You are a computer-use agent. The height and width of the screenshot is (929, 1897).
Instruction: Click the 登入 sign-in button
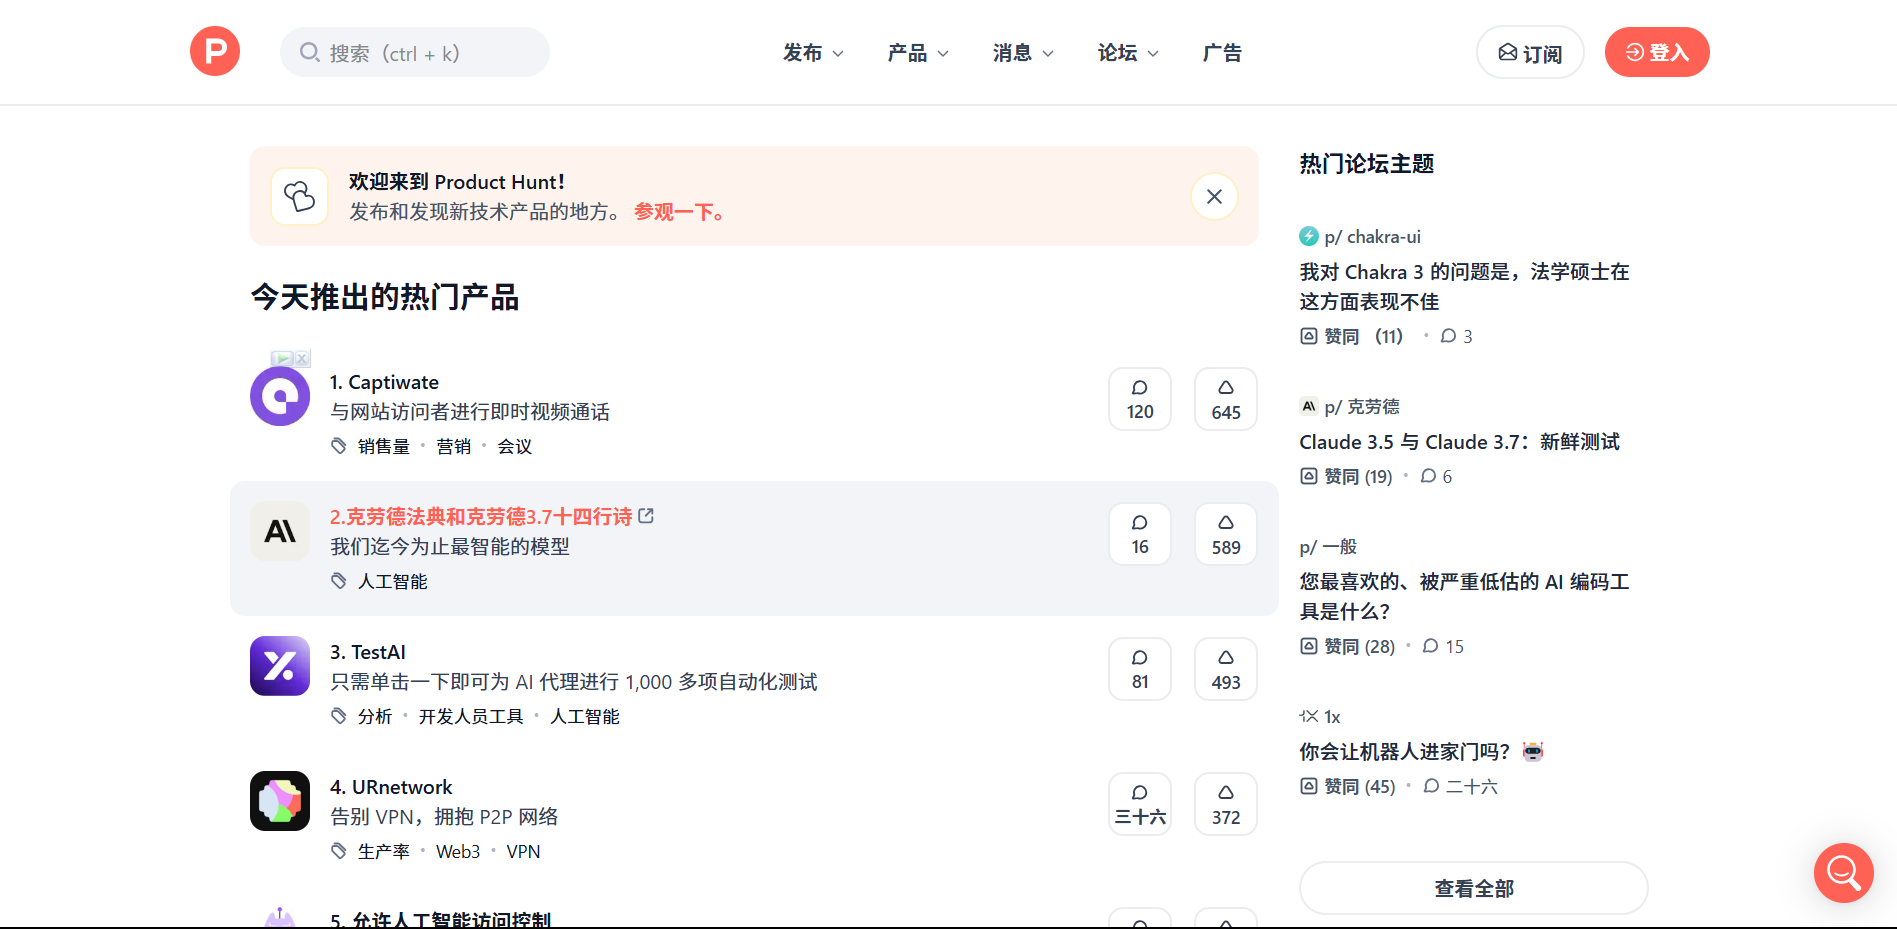click(1657, 52)
